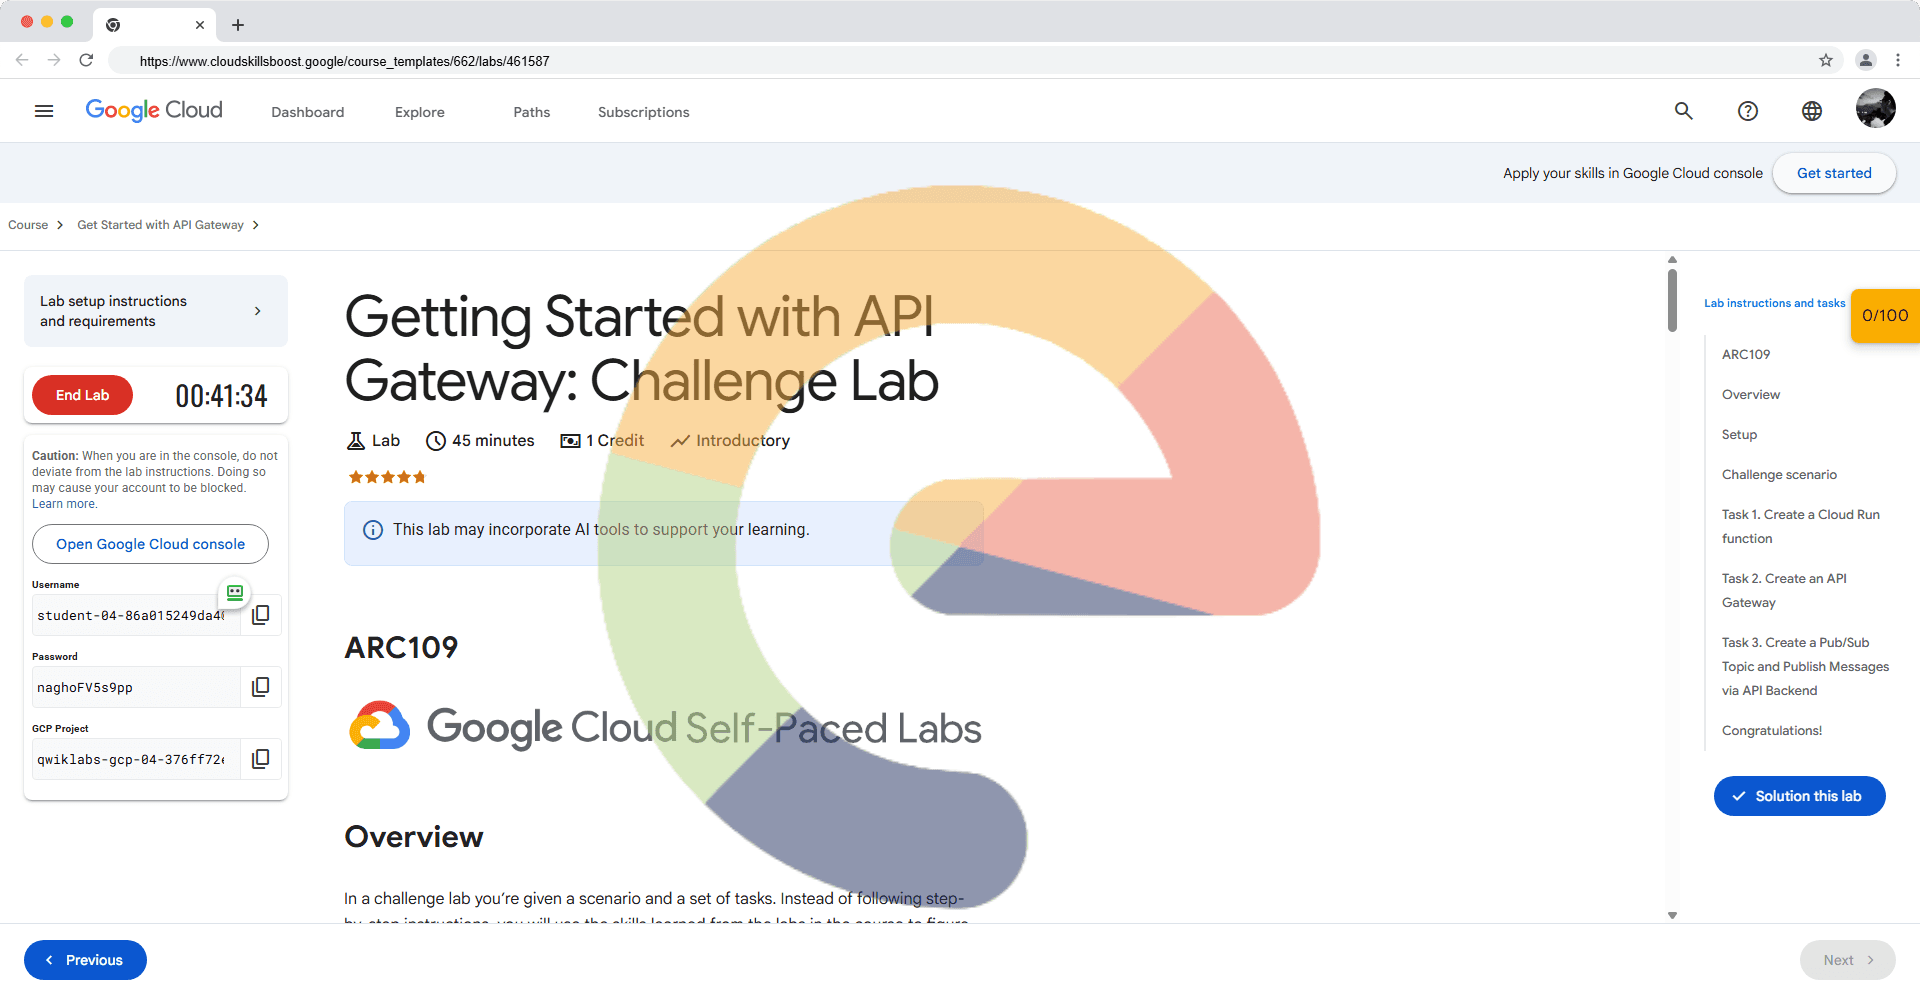Copy the password to clipboard
This screenshot has height=996, width=1920.
(261, 687)
